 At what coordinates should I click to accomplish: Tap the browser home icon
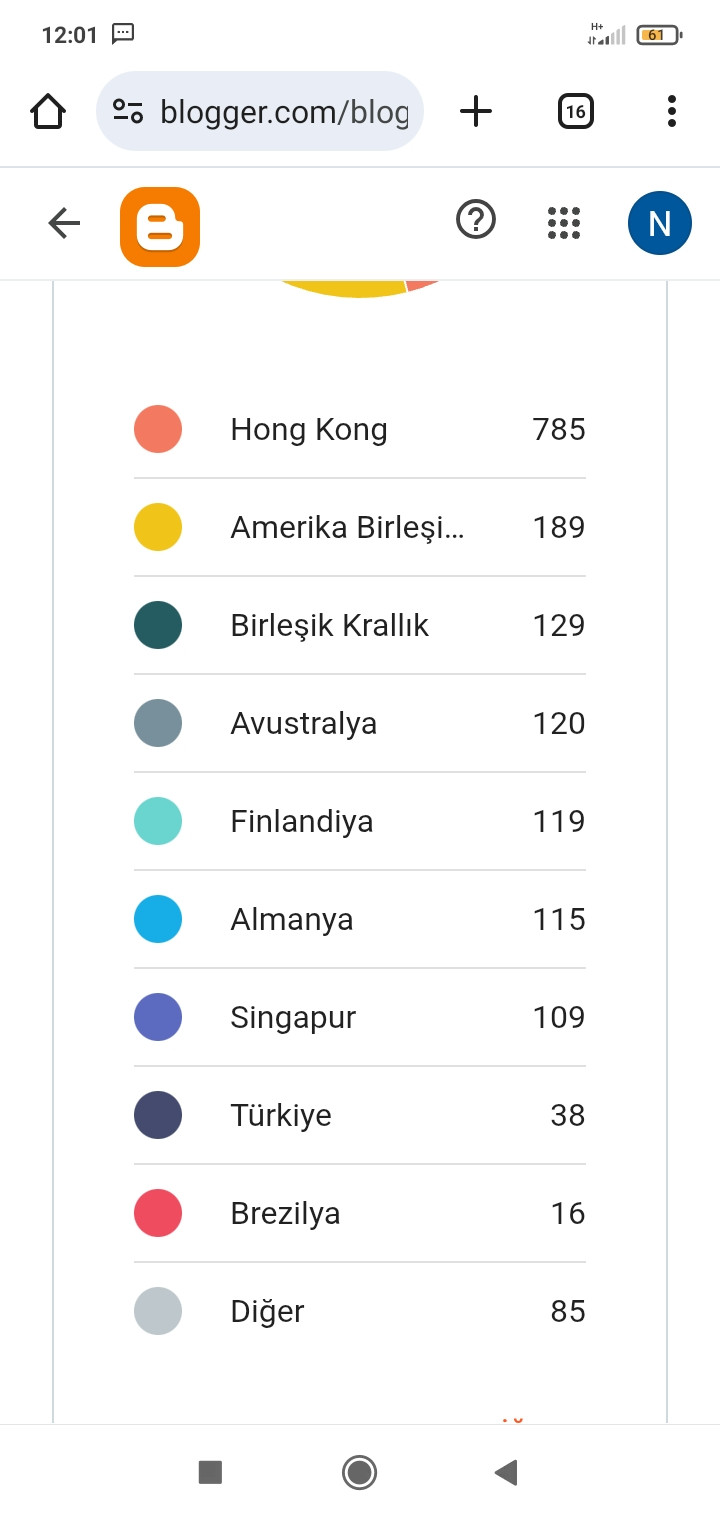[x=48, y=111]
